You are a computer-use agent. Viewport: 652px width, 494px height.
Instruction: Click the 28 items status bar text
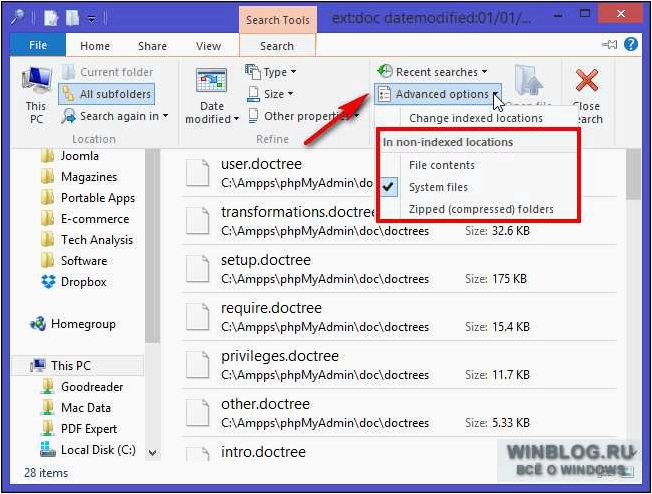coord(46,473)
